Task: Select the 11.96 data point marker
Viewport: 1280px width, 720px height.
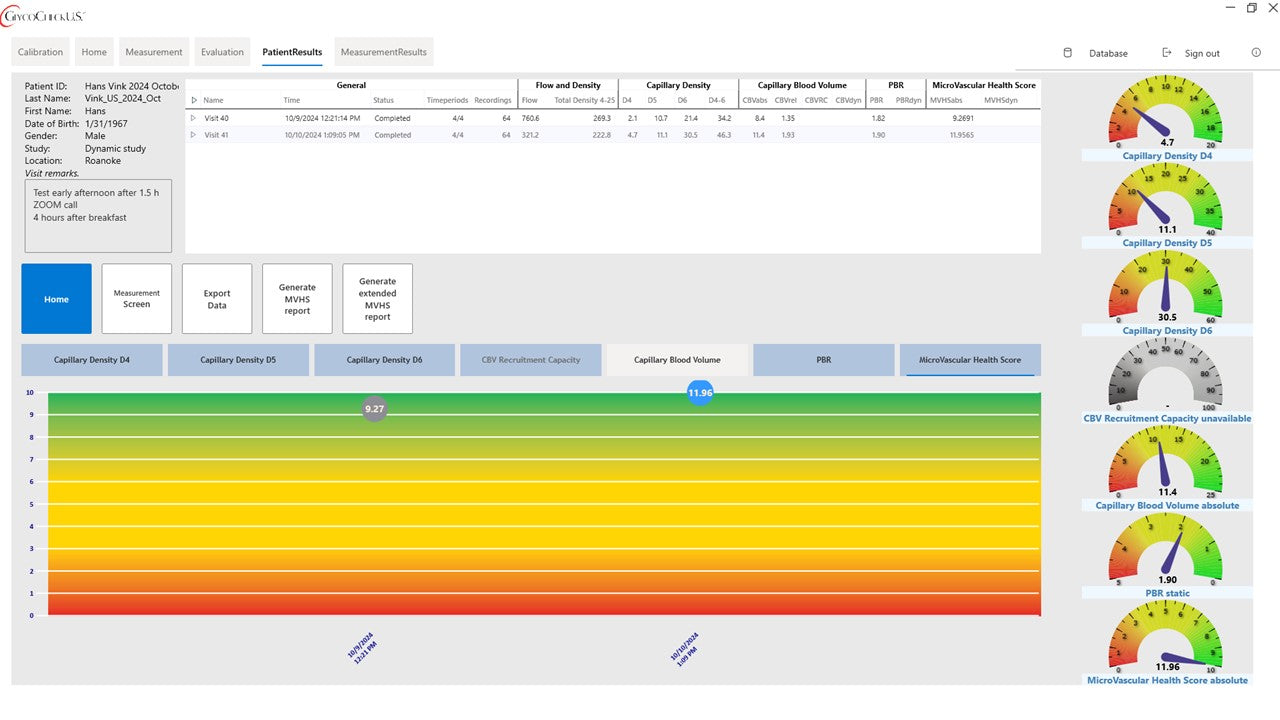Action: (x=700, y=393)
